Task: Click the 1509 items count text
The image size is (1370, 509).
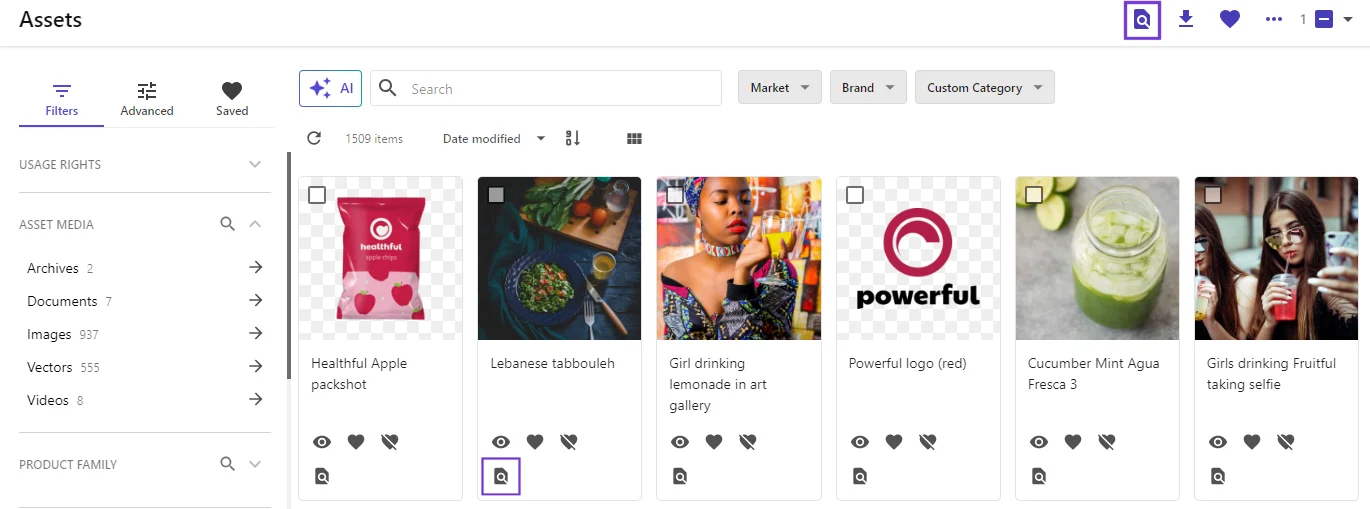Action: pyautogui.click(x=374, y=139)
